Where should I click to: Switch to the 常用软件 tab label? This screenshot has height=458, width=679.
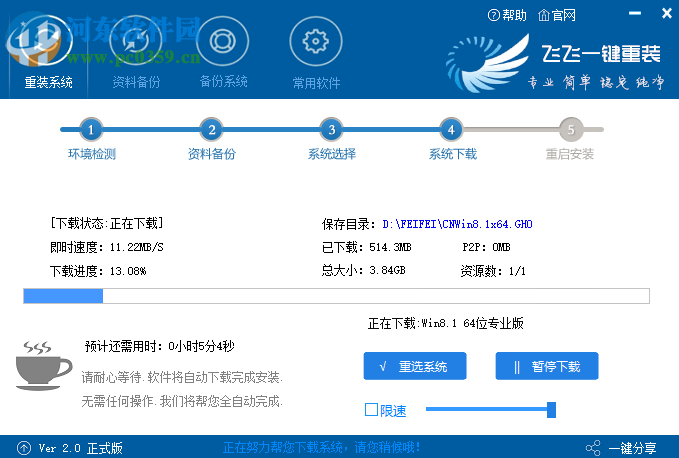(x=316, y=83)
